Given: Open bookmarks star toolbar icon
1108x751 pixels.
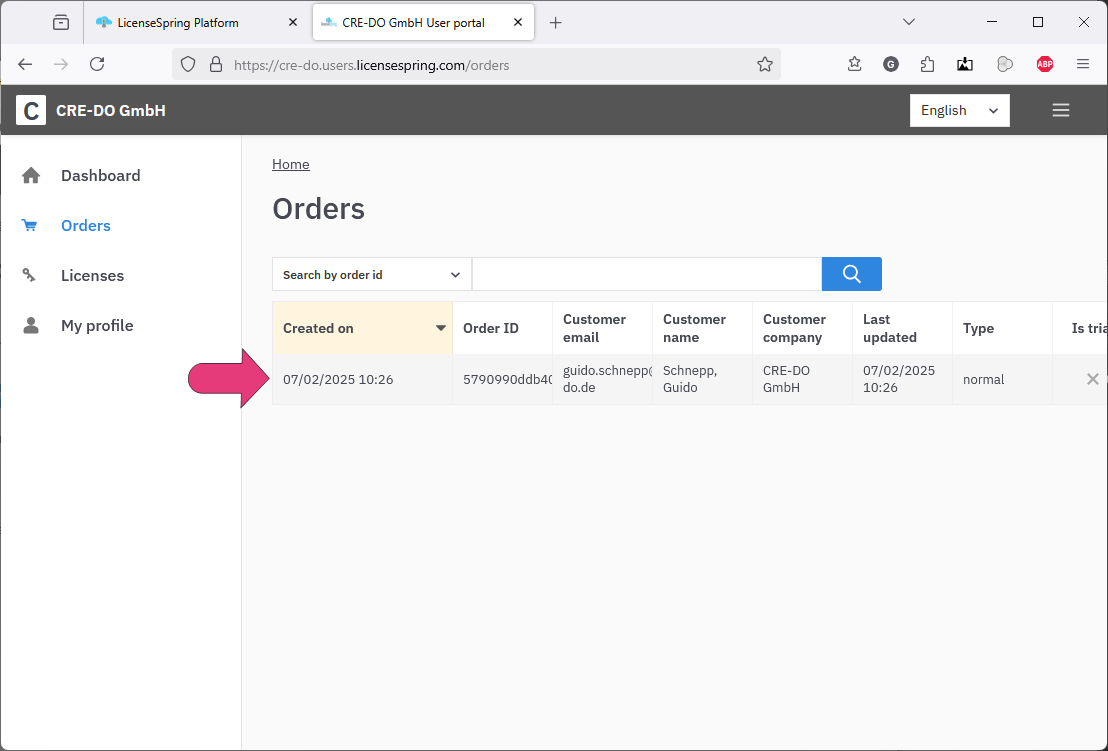Looking at the screenshot, I should point(854,64).
